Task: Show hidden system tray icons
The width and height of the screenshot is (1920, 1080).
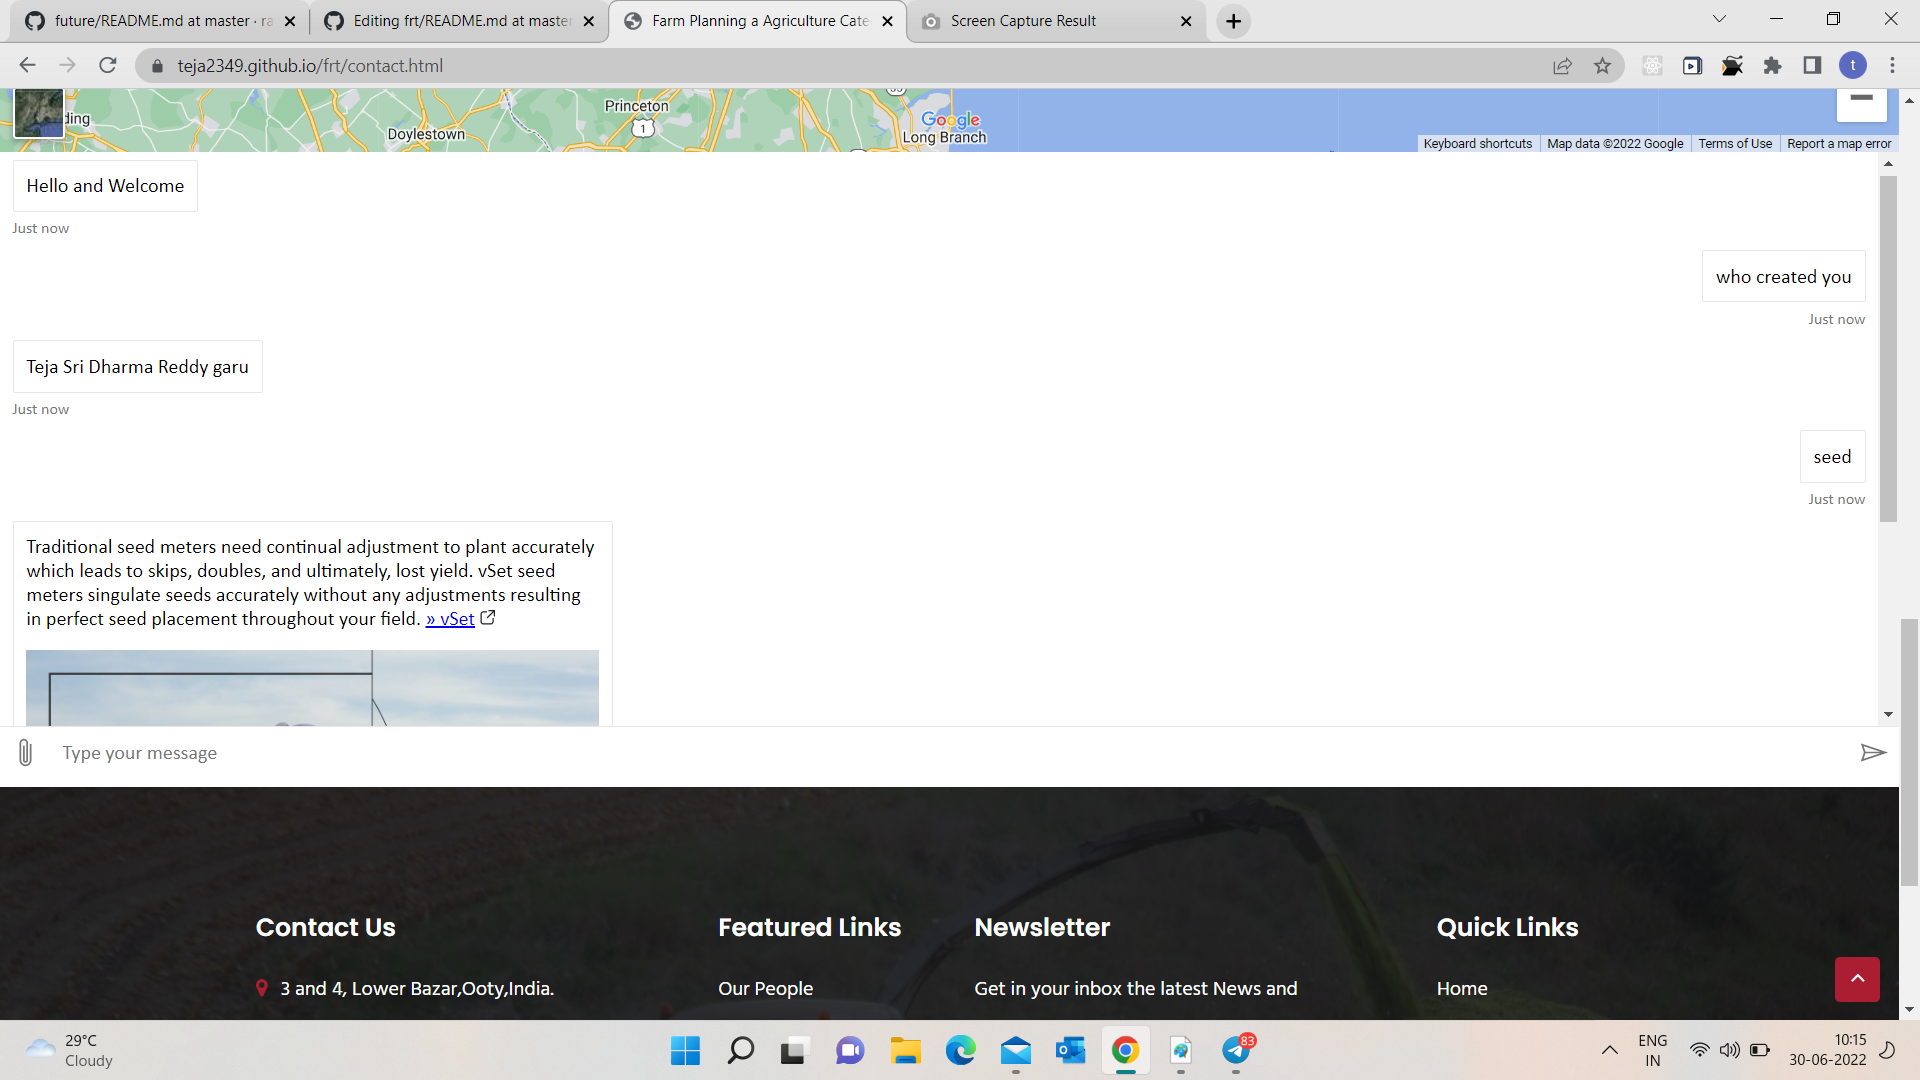Action: [1609, 1050]
